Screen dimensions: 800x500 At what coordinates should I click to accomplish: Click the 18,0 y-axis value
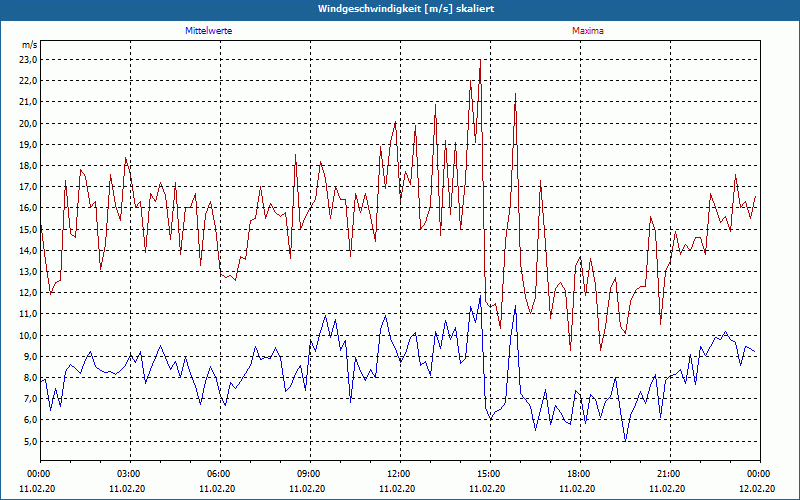[29, 166]
